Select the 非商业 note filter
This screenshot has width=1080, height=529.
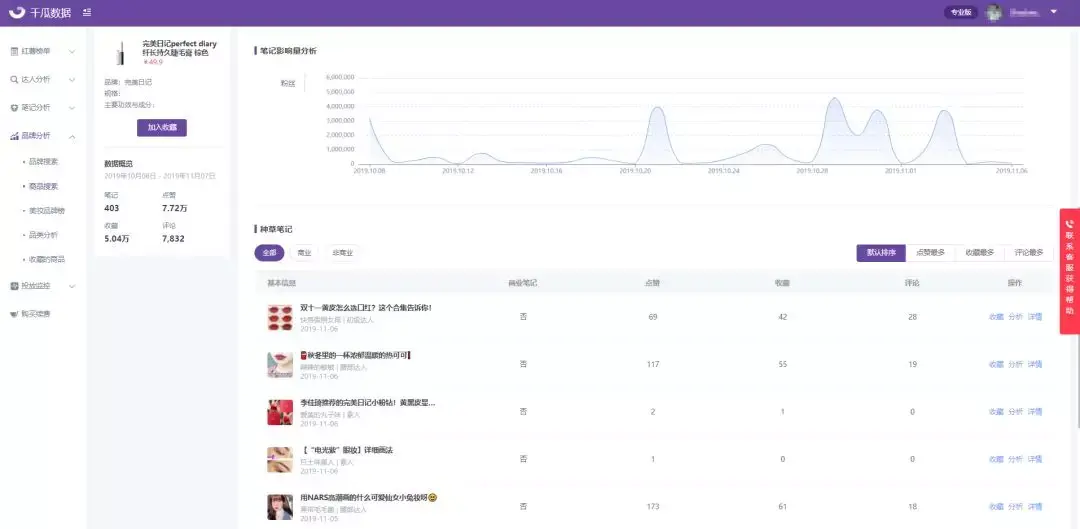pyautogui.click(x=343, y=253)
